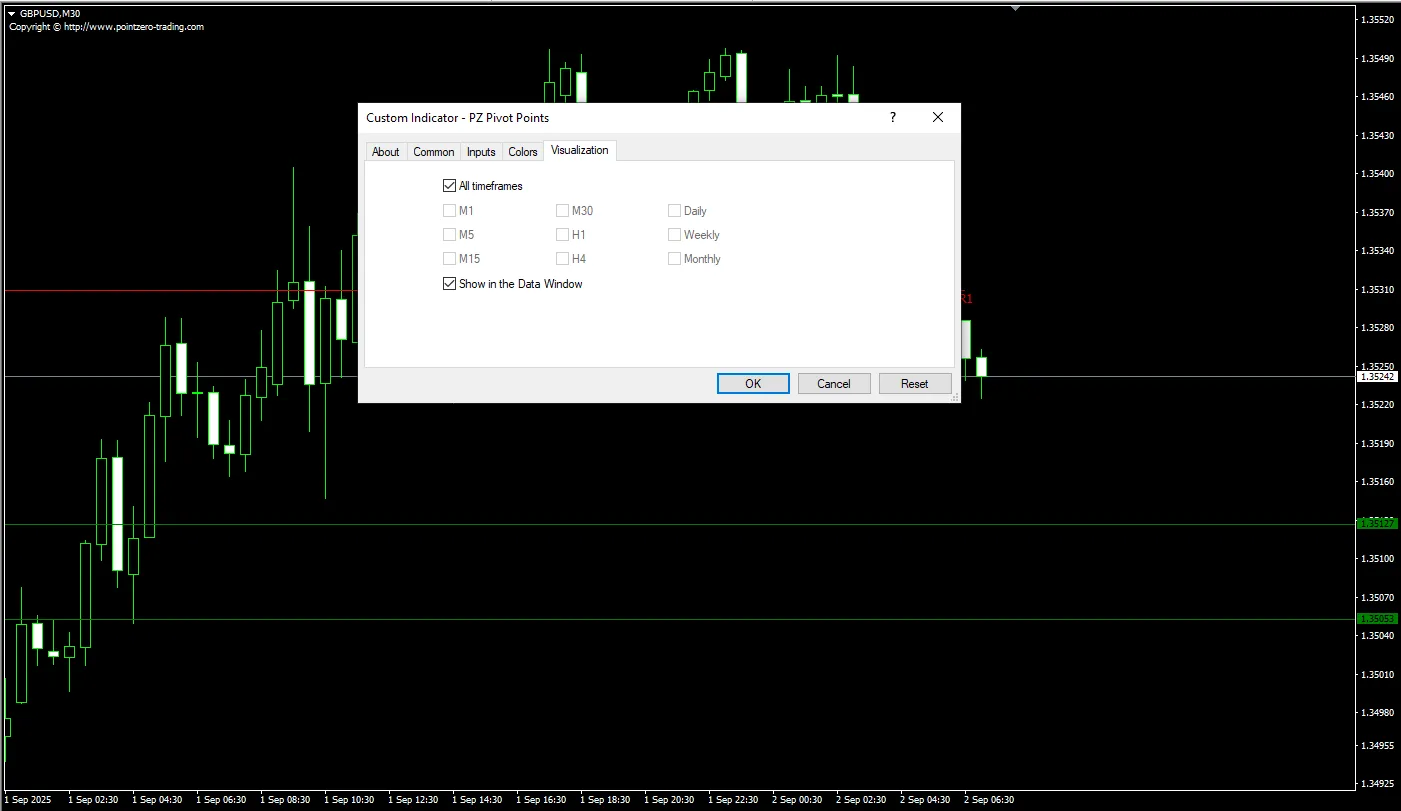Switch to the About tab
Screen dimensions: 1401x811
385,152
